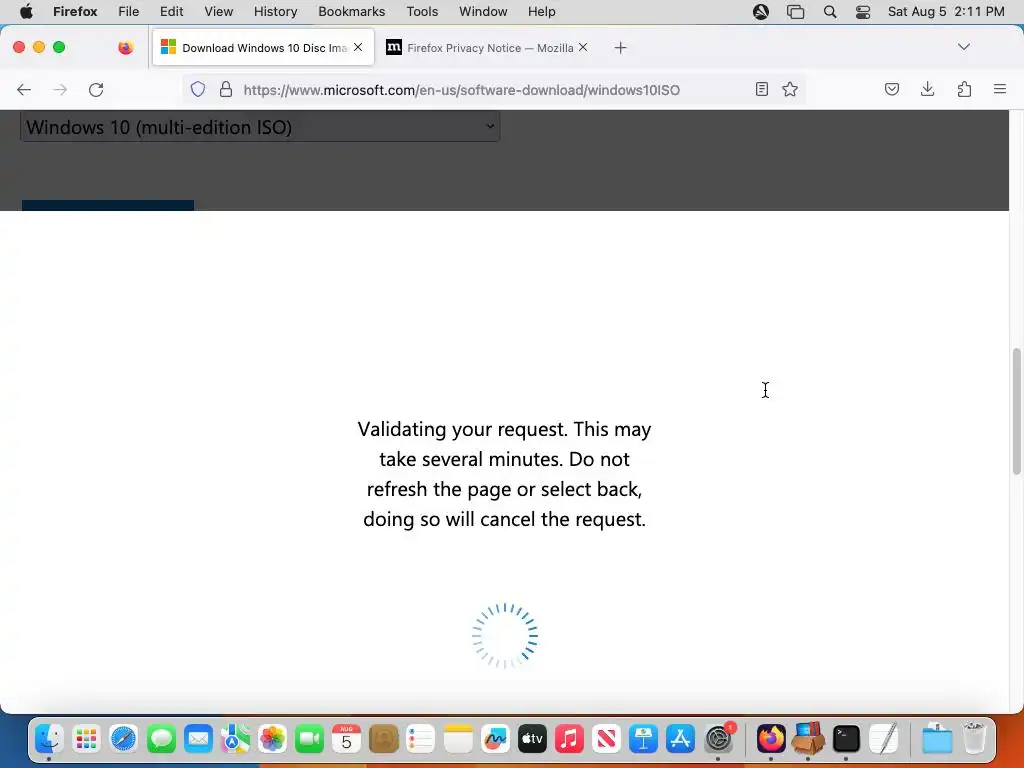Expand the list all tabs chevron

click(x=963, y=47)
